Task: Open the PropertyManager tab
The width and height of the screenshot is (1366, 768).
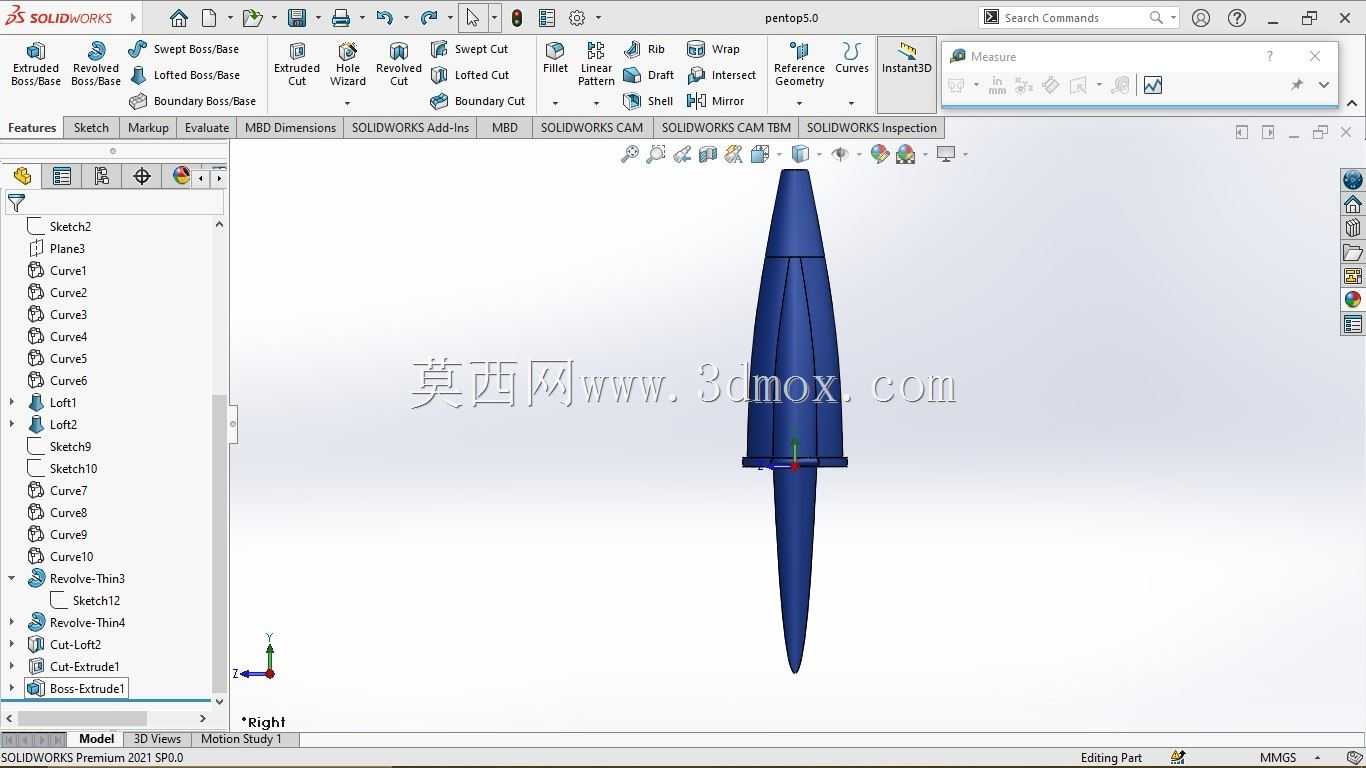Action: (62, 176)
